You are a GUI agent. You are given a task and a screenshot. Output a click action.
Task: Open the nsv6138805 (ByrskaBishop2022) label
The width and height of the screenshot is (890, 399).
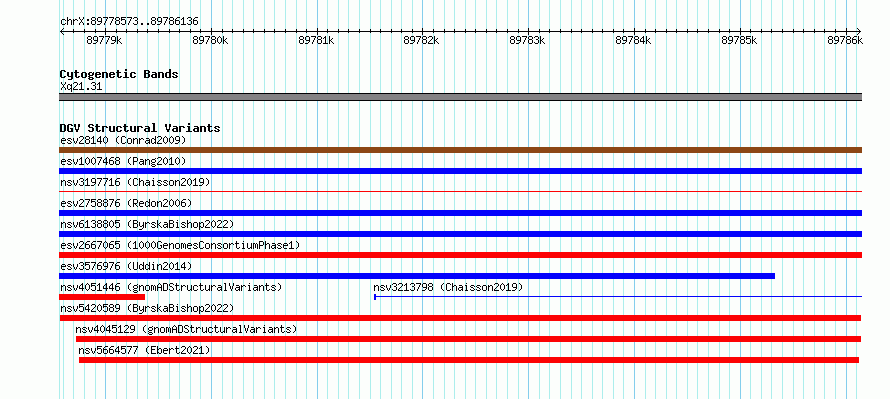pos(147,224)
